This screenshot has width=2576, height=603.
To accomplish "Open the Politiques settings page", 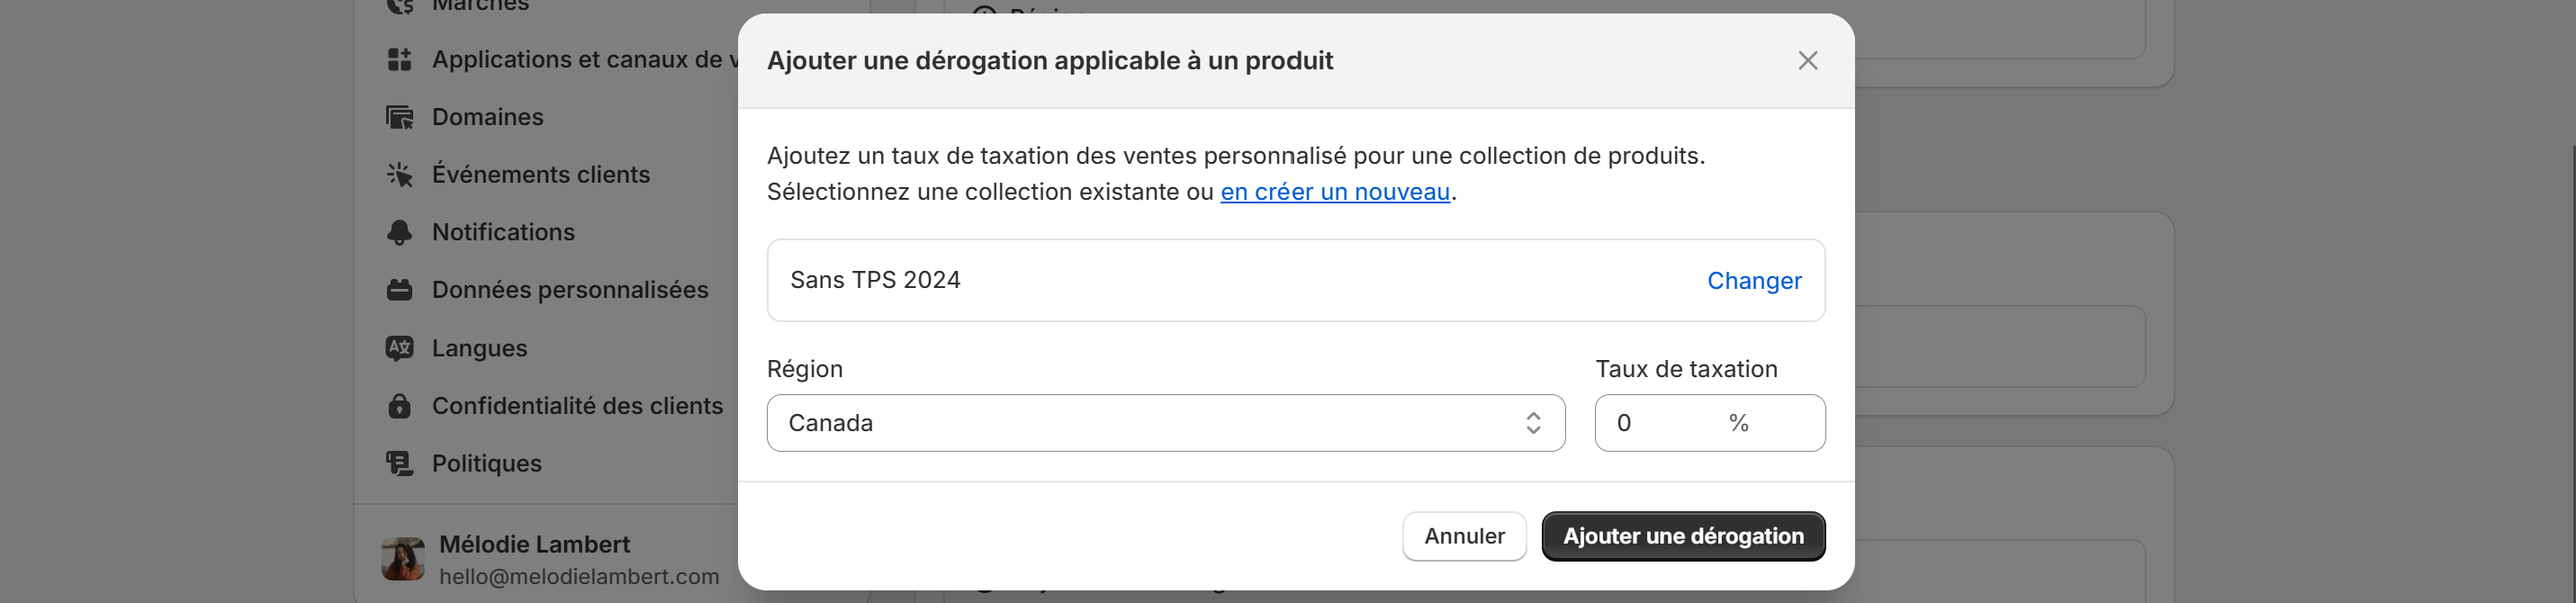I will [x=486, y=463].
